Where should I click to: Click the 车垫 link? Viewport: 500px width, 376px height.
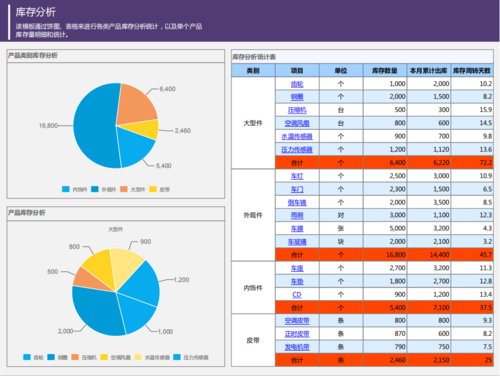click(x=297, y=282)
